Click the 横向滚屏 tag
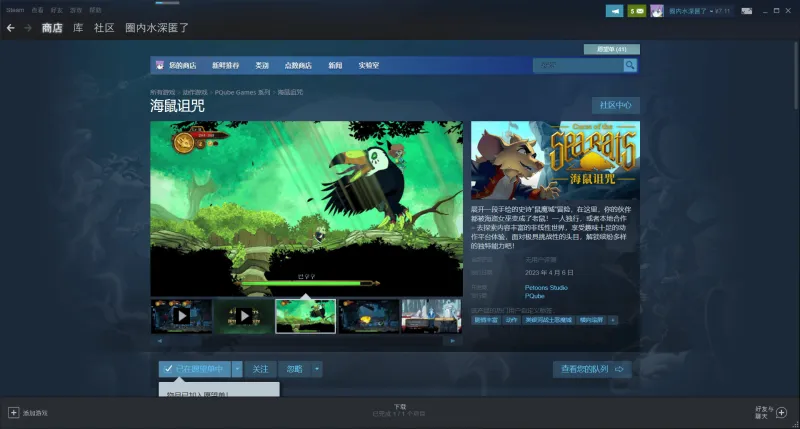The height and width of the screenshot is (429, 800). 591,320
